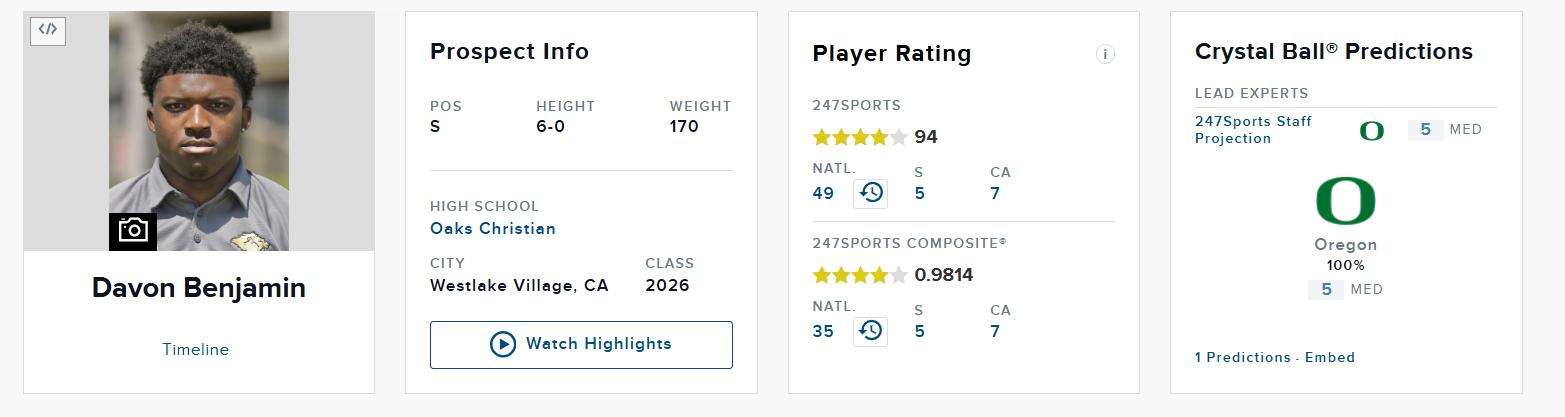1565x417 pixels.
Task: Click the large Oregon logo
Action: click(x=1345, y=201)
